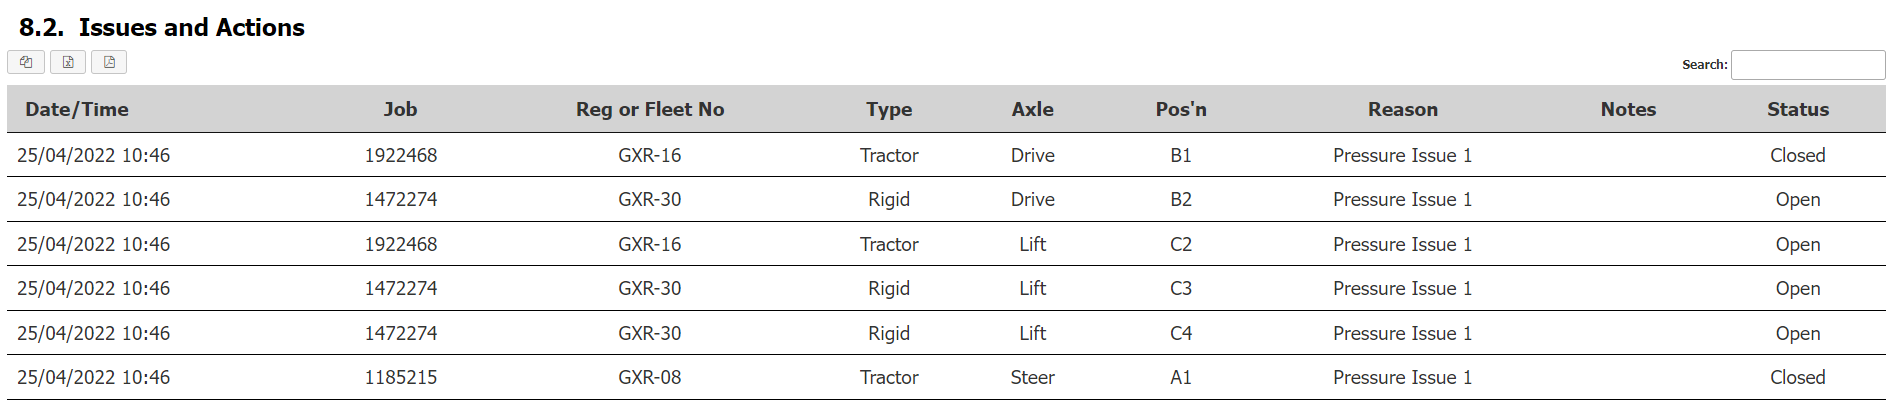Select Open status for position B2
Screen dimensions: 1893x401
[1798, 199]
